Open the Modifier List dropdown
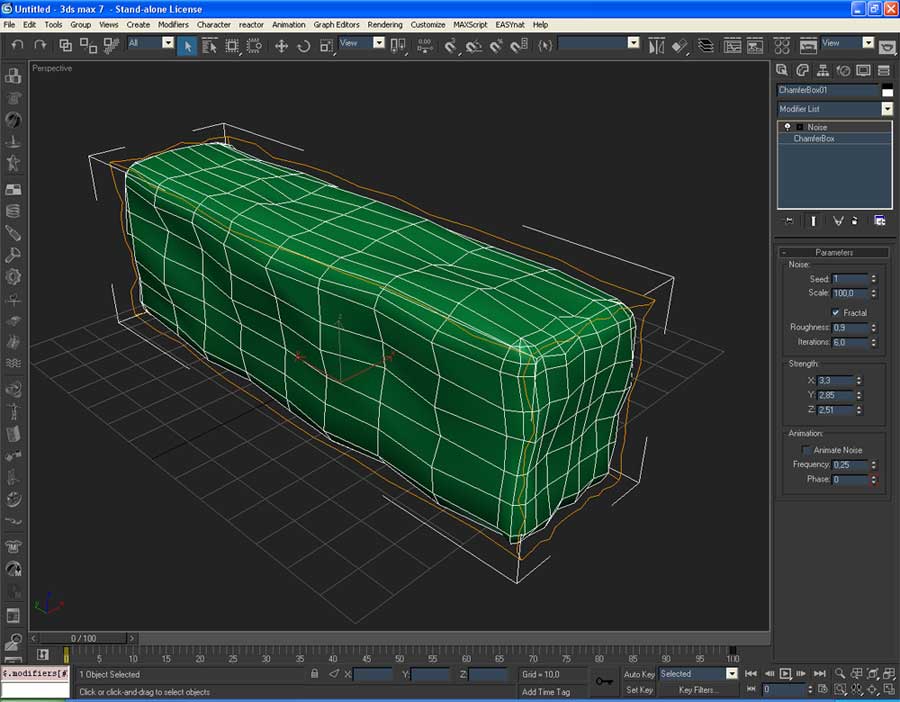This screenshot has height=702, width=900. tap(887, 108)
